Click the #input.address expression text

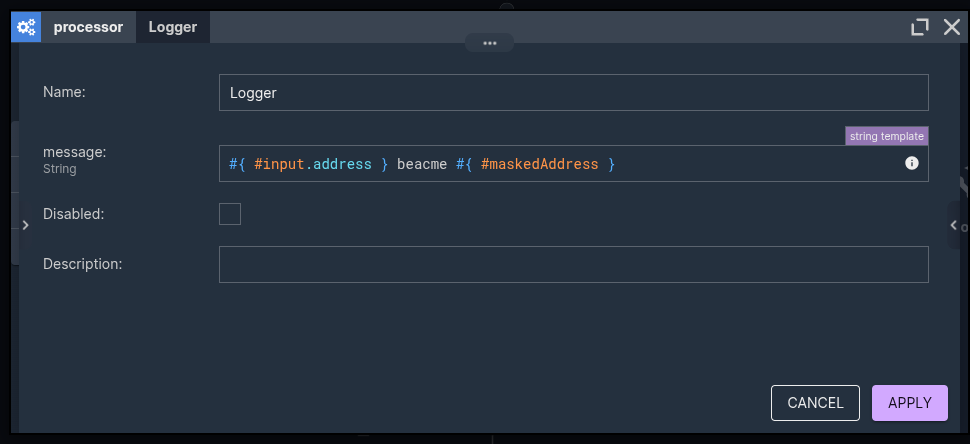313,164
